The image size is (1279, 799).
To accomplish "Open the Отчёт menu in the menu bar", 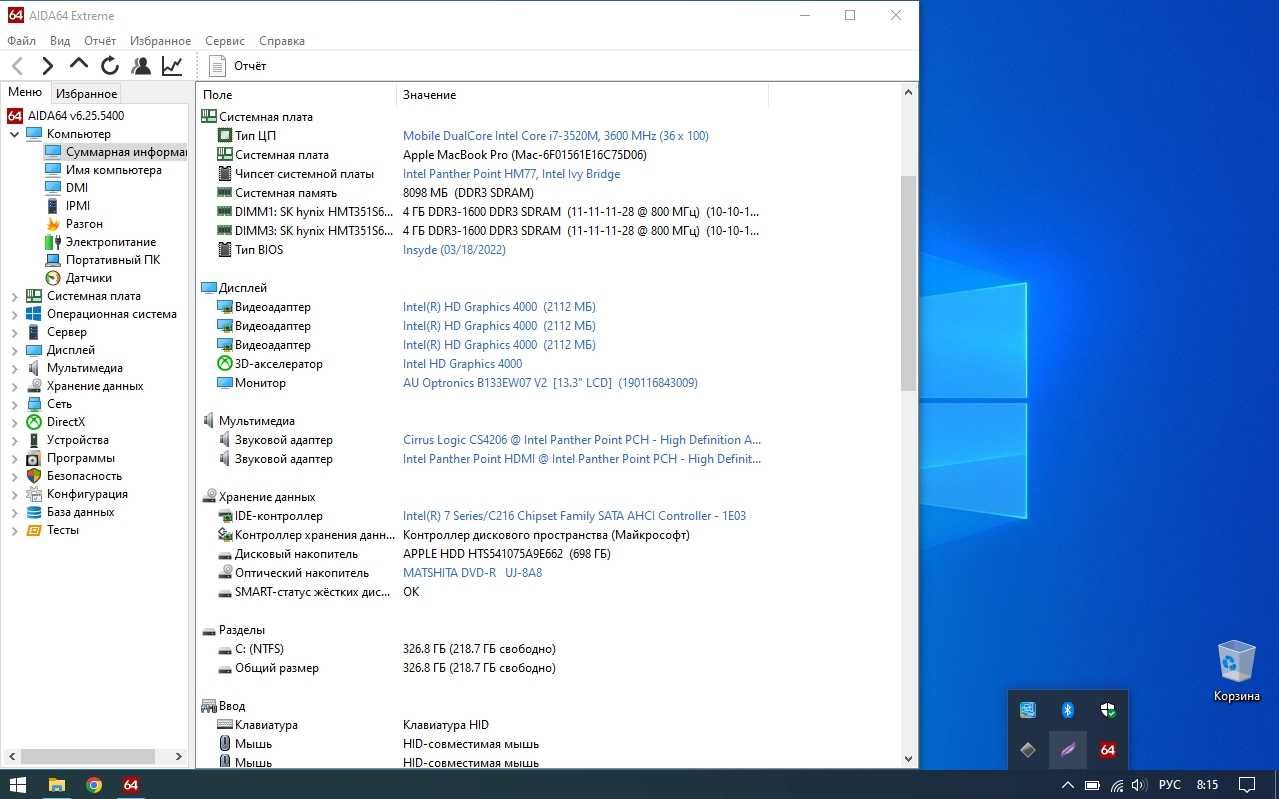I will tap(100, 41).
